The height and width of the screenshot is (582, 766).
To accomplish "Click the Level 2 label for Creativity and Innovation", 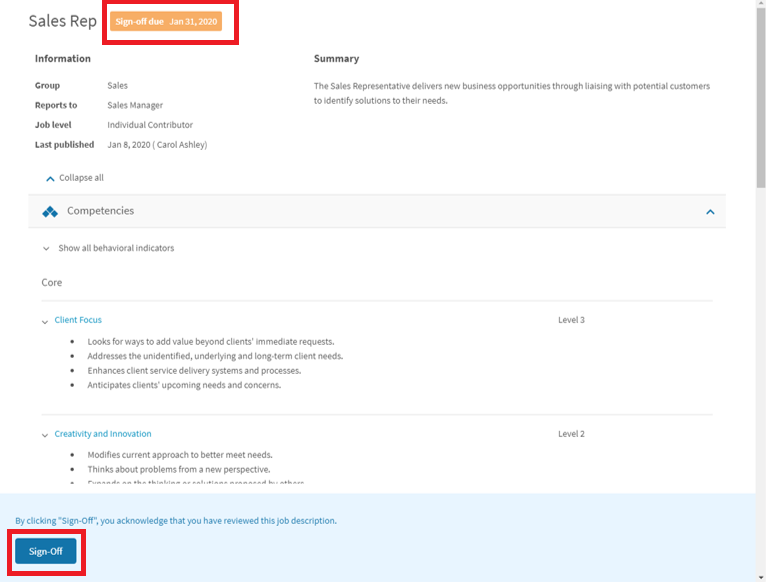I will click(x=571, y=434).
